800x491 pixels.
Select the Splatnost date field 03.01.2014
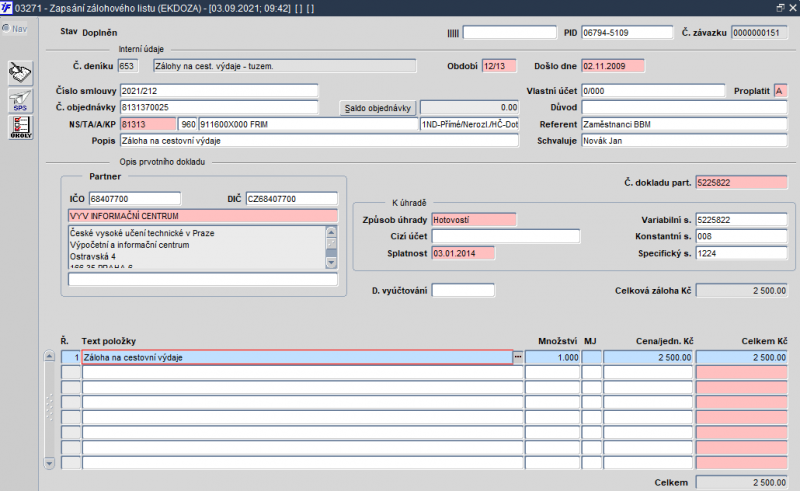[x=472, y=253]
